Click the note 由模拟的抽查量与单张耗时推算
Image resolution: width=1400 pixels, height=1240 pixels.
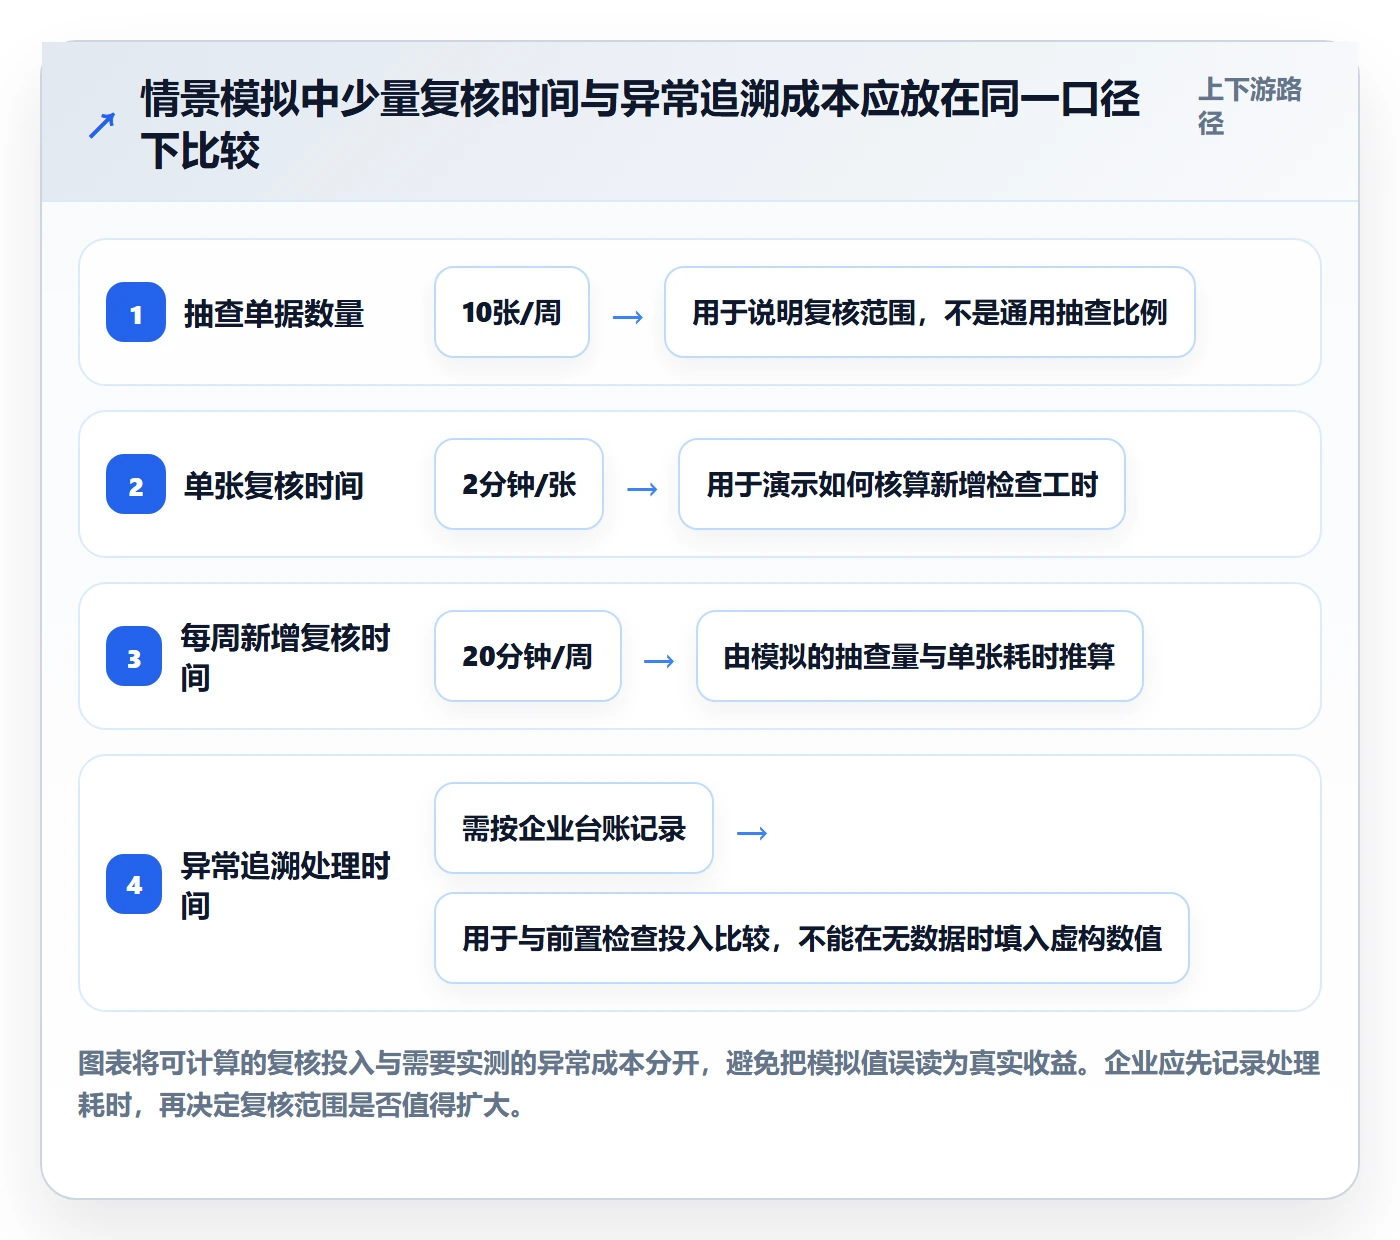(x=920, y=656)
